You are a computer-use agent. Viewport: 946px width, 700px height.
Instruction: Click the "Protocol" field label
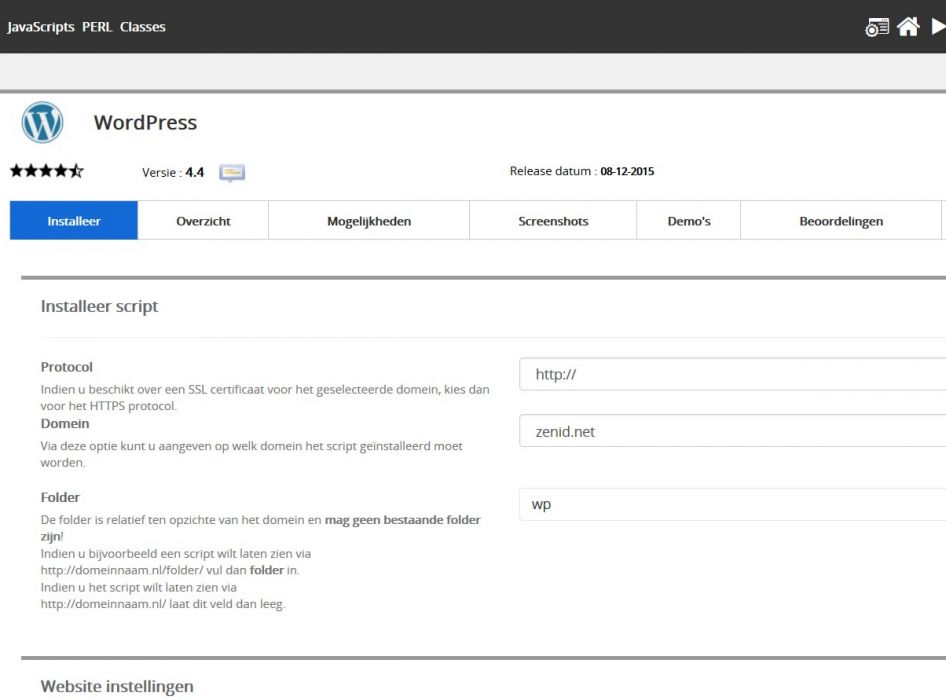point(66,367)
